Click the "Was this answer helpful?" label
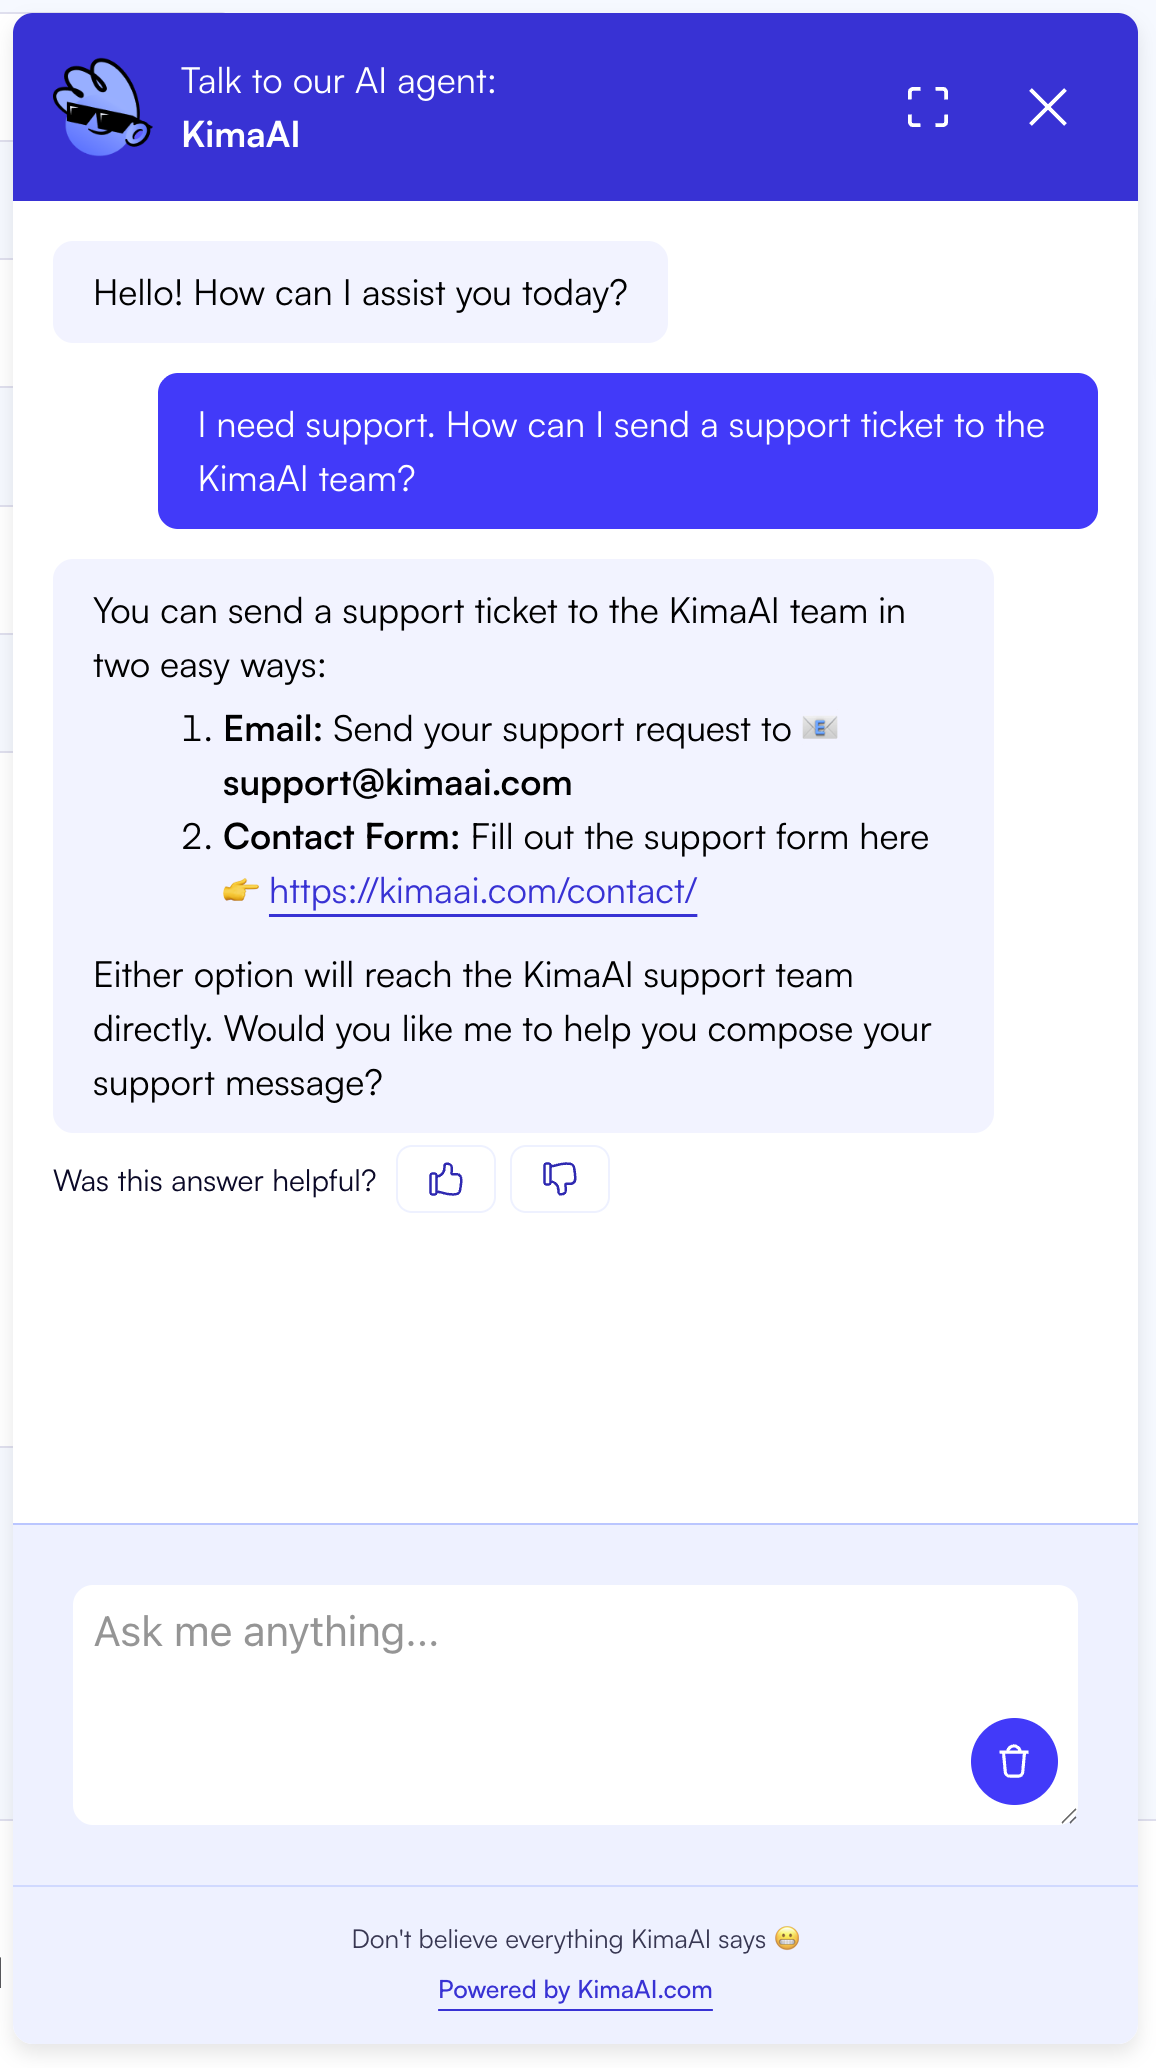Screen dimensions: 1156x2068 215,1181
